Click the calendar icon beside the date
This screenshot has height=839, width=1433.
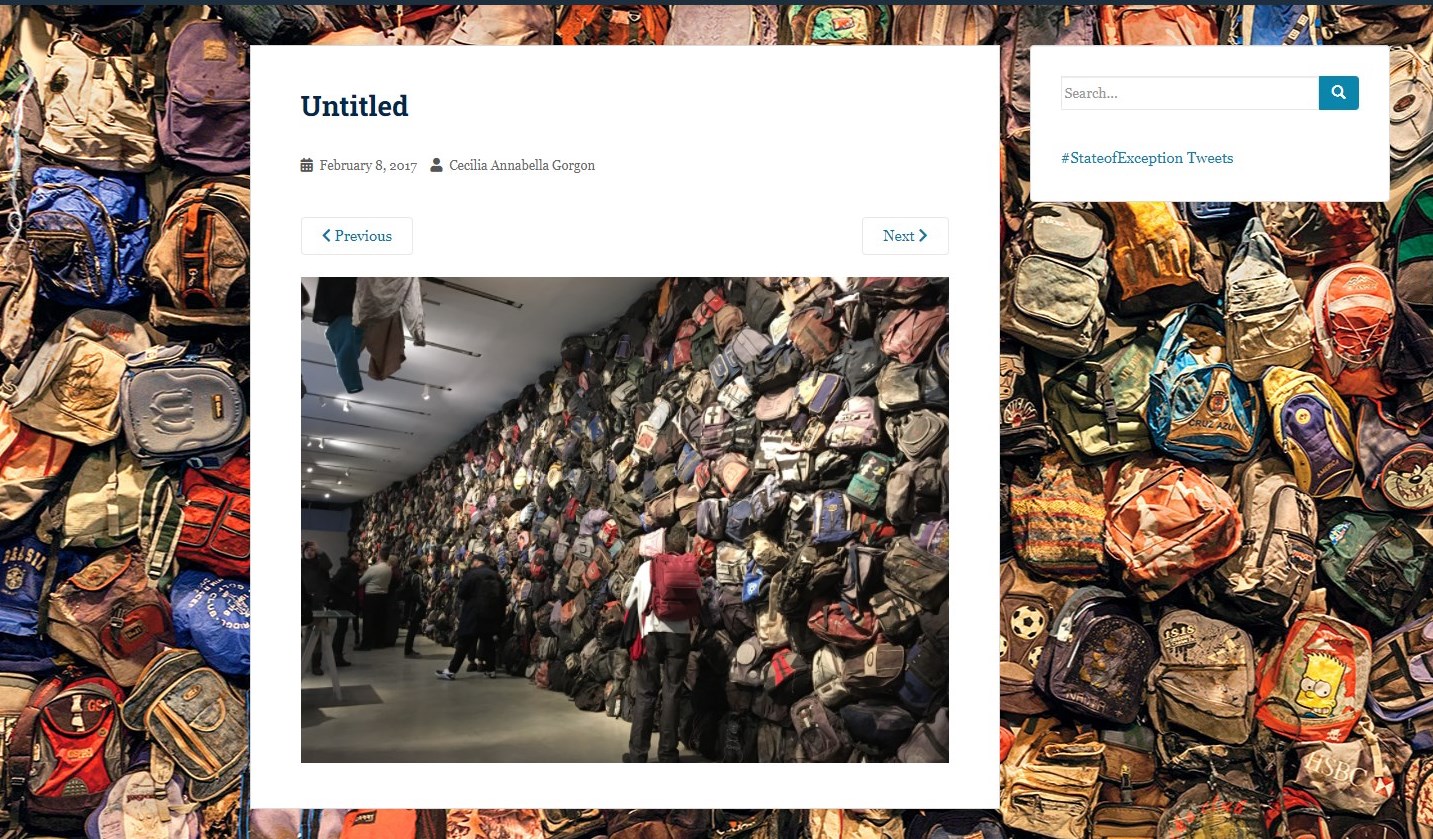[307, 165]
